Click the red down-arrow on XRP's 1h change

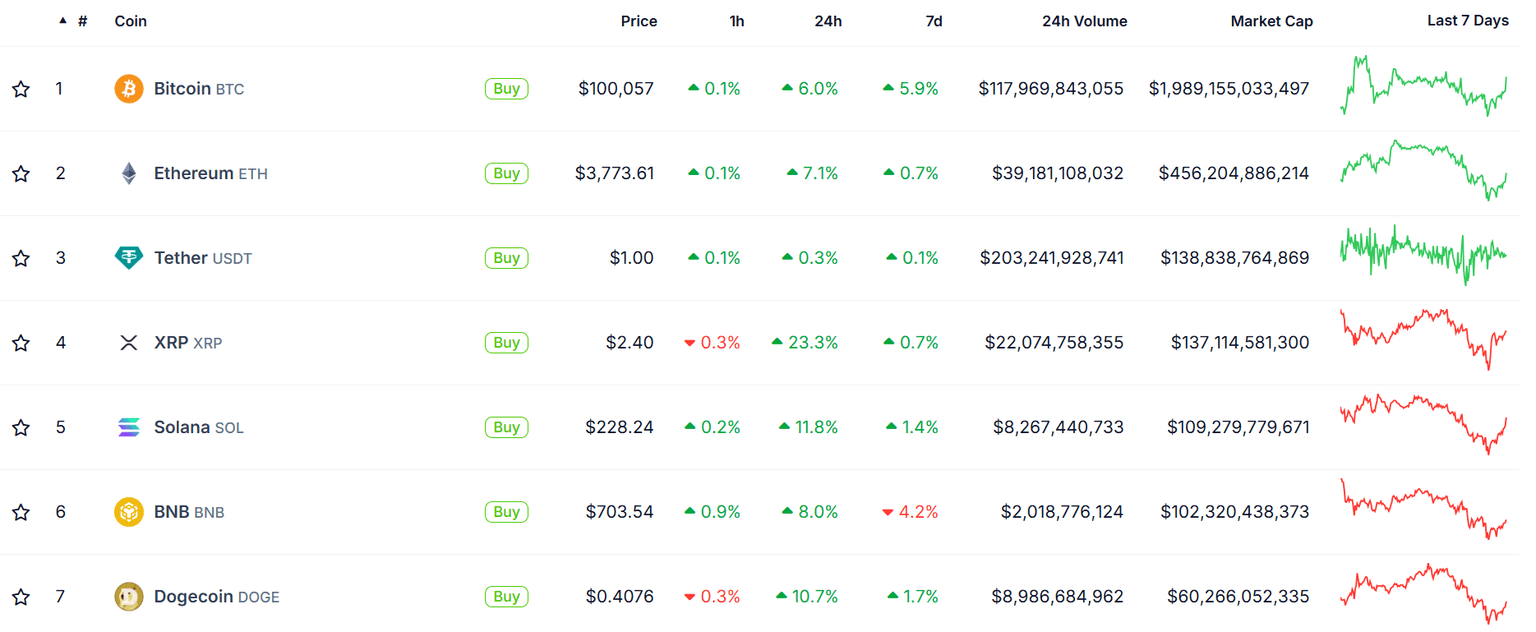[690, 342]
